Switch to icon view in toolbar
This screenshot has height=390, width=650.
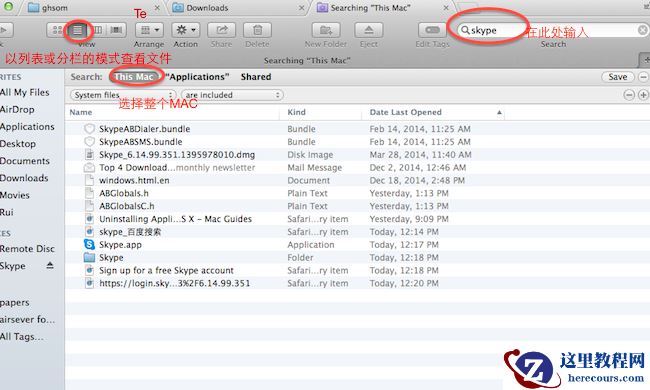point(57,30)
